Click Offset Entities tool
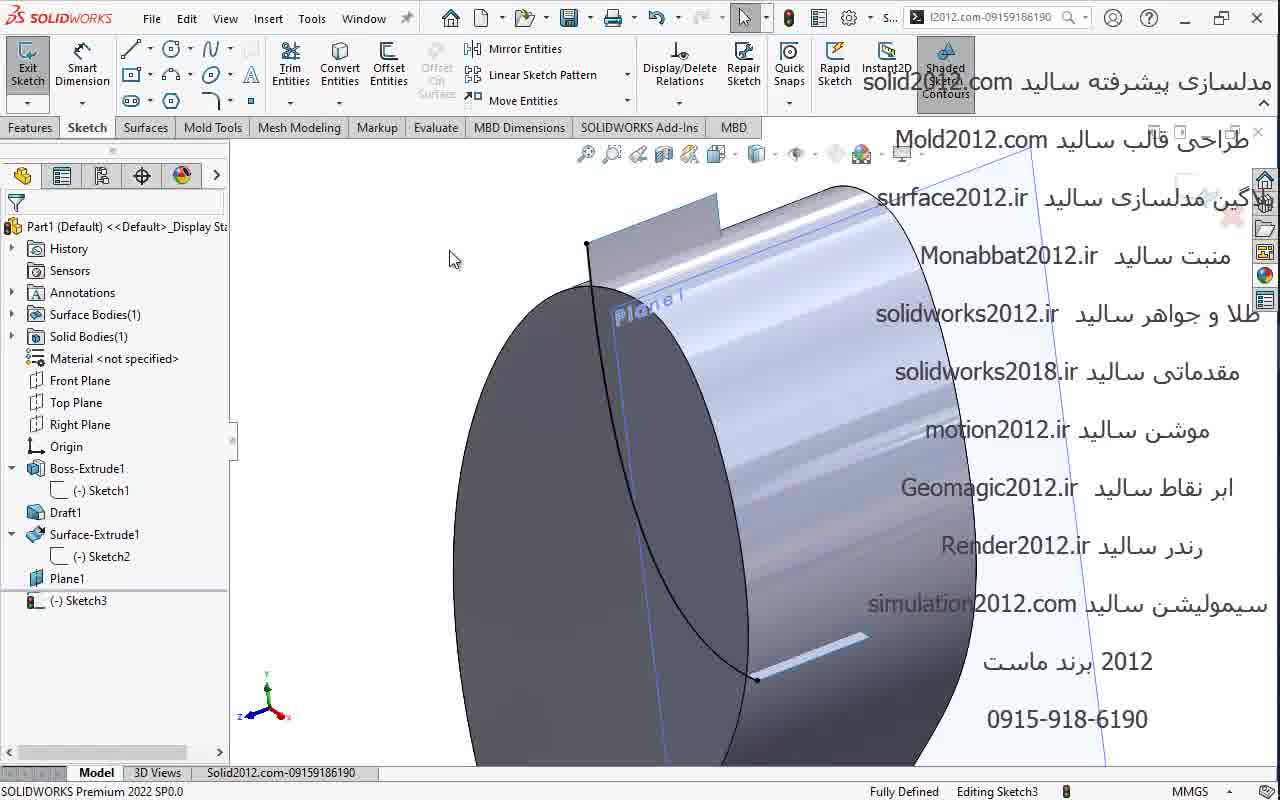 (389, 66)
